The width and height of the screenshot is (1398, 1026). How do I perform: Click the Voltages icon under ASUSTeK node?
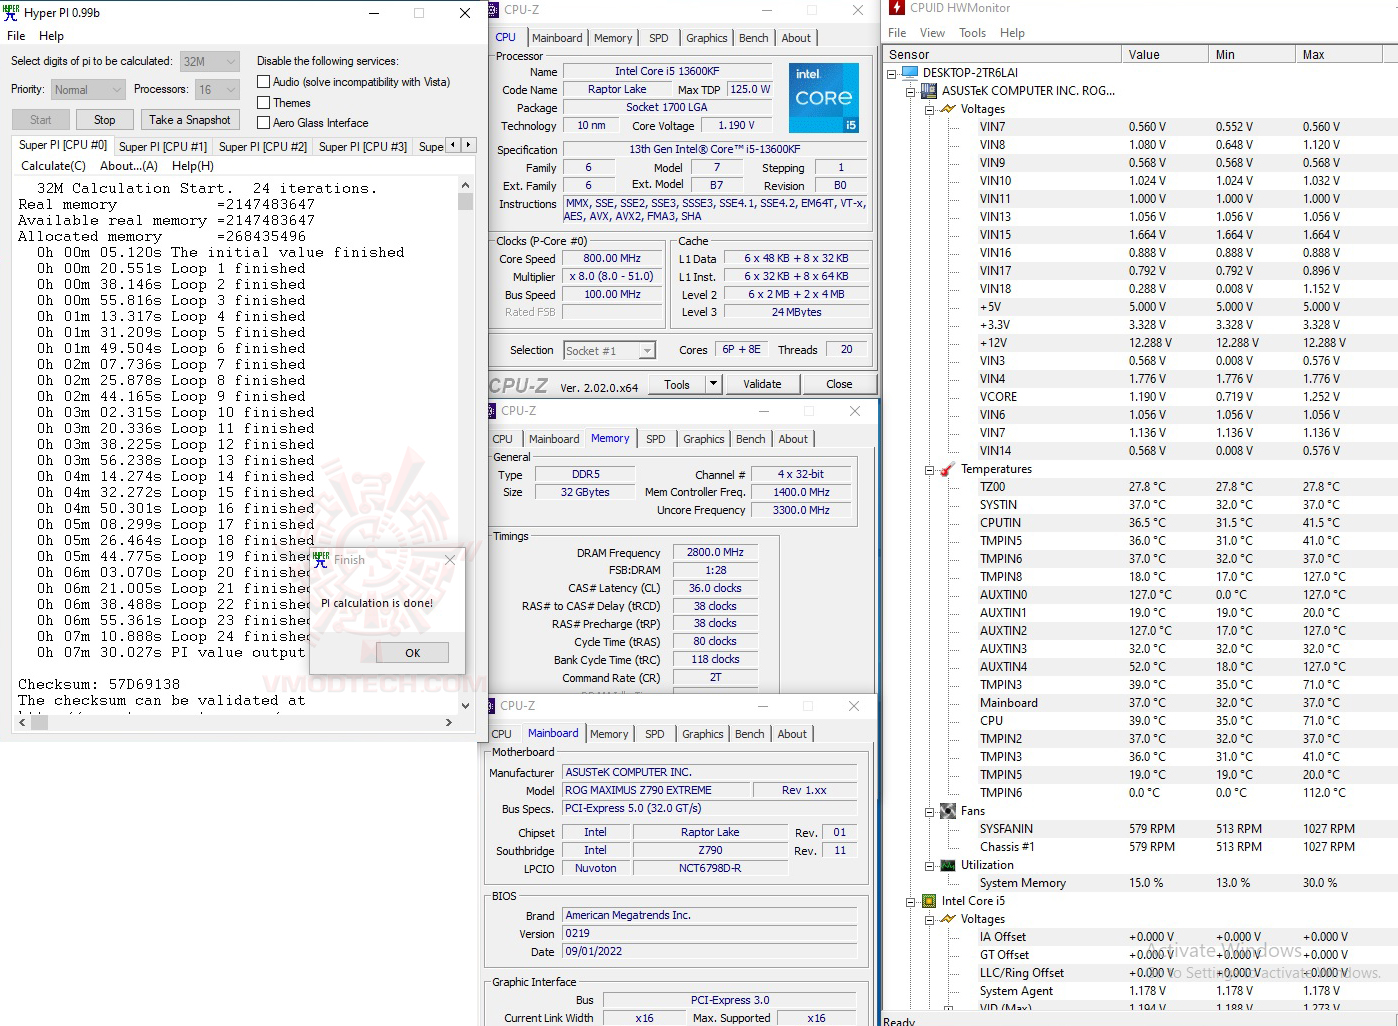point(948,109)
